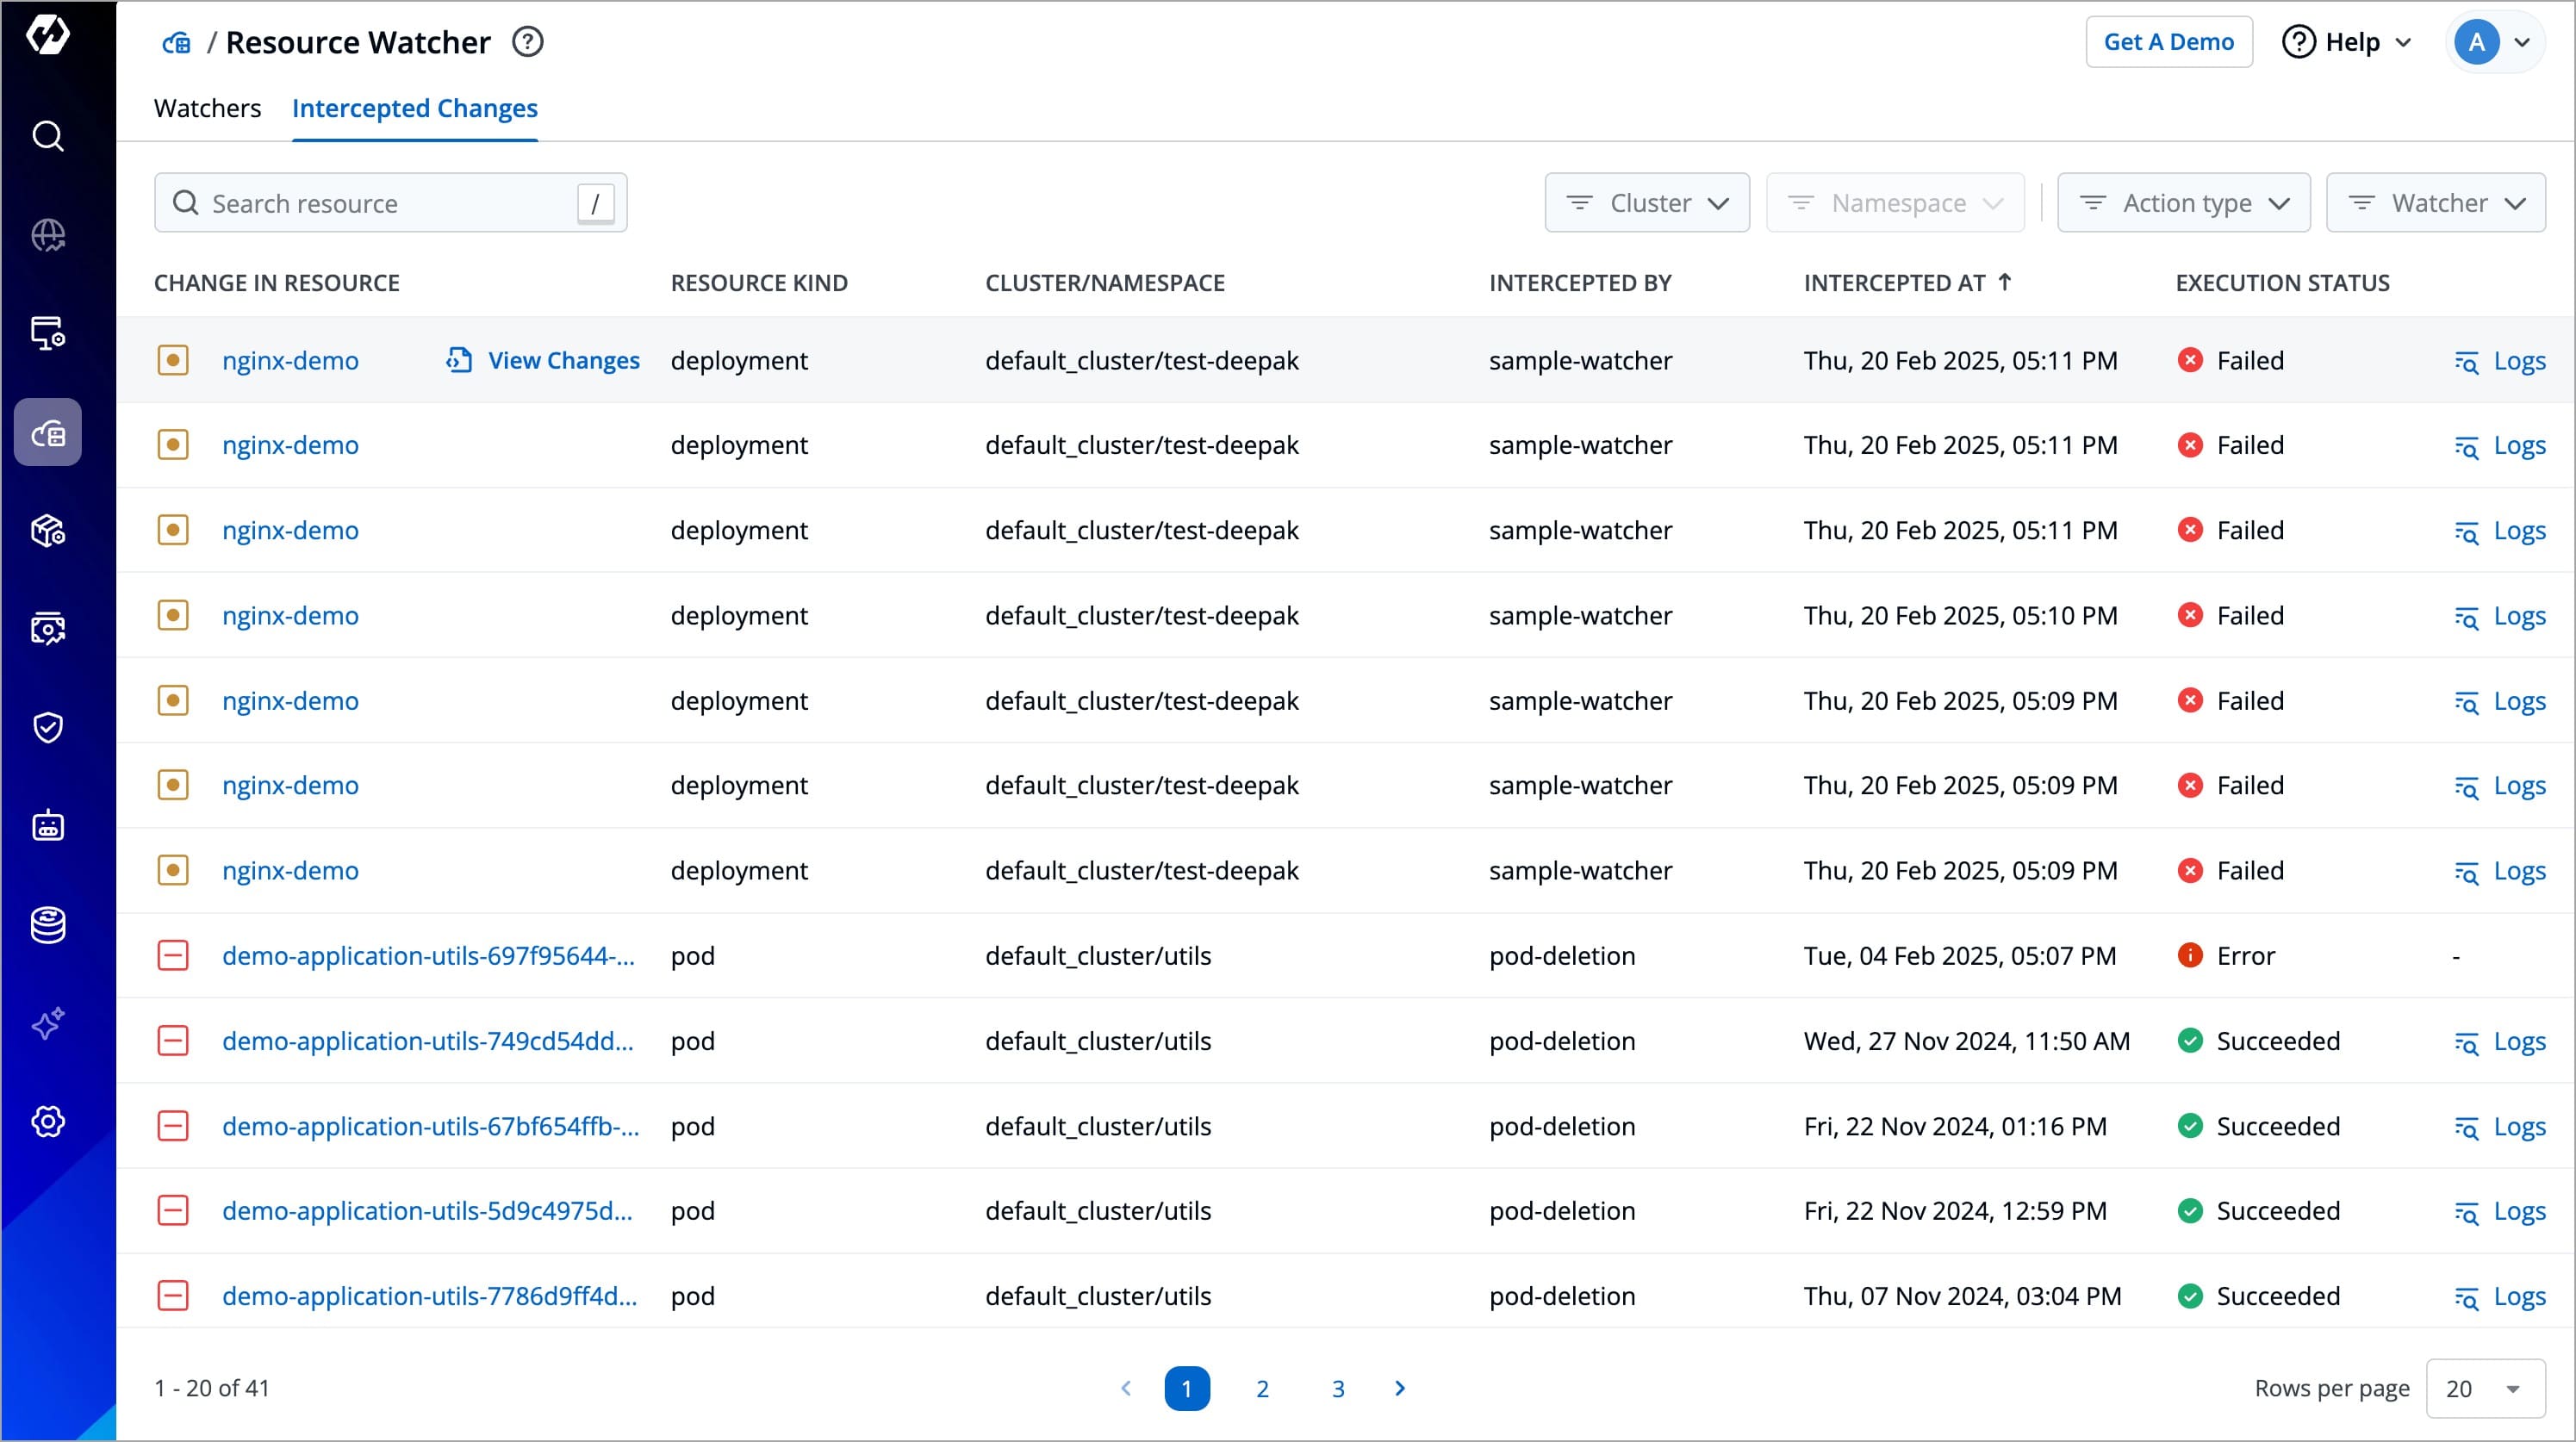Open the settings gear icon in the sidebar
The height and width of the screenshot is (1442, 2576).
coord(48,1121)
